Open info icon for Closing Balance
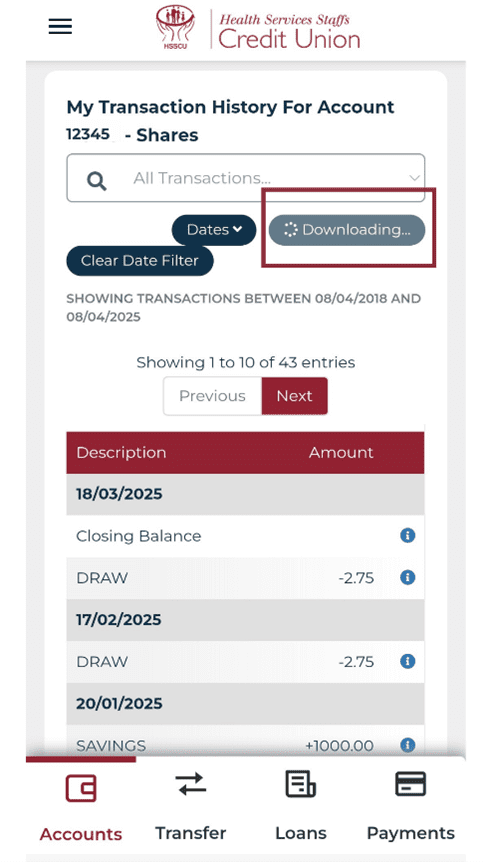Viewport: 485px width, 862px height. 407,535
